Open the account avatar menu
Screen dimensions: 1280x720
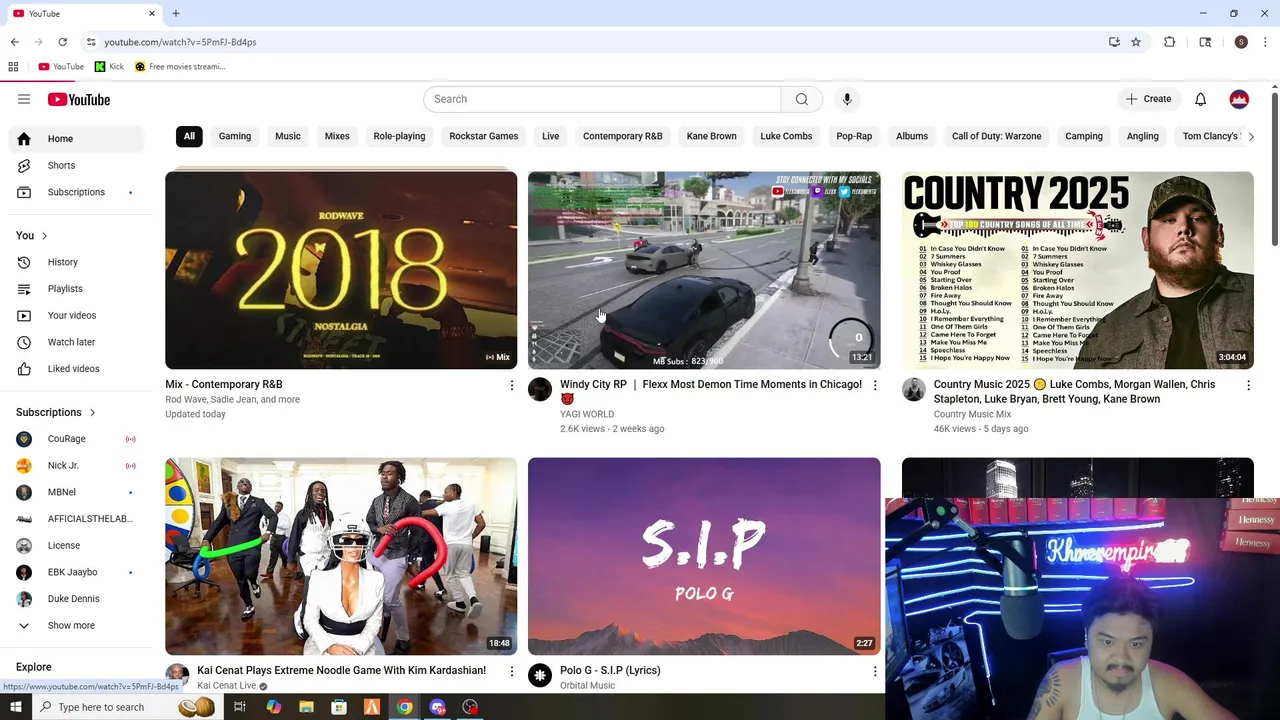click(x=1239, y=99)
